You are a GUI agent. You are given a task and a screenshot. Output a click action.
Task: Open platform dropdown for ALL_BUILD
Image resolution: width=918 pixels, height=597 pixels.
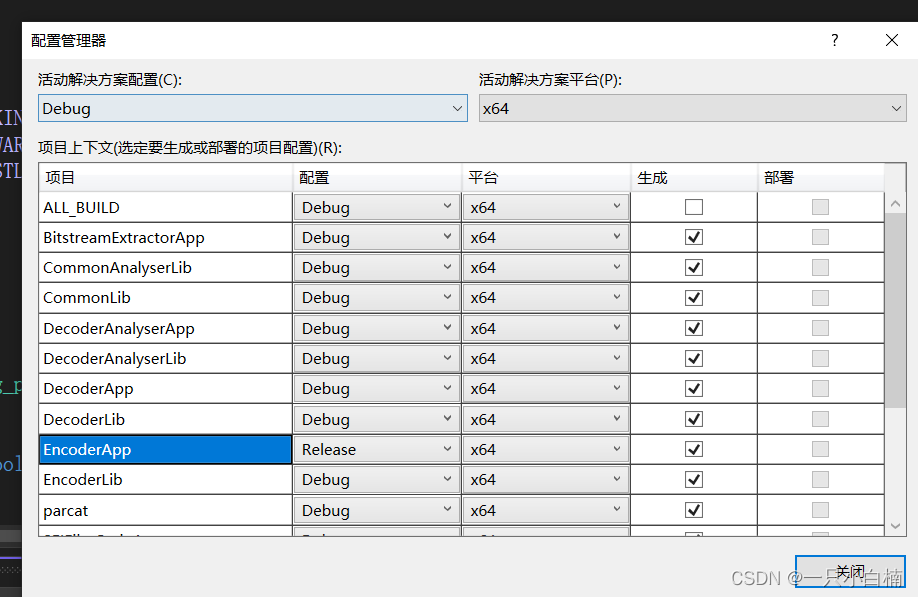(x=546, y=207)
